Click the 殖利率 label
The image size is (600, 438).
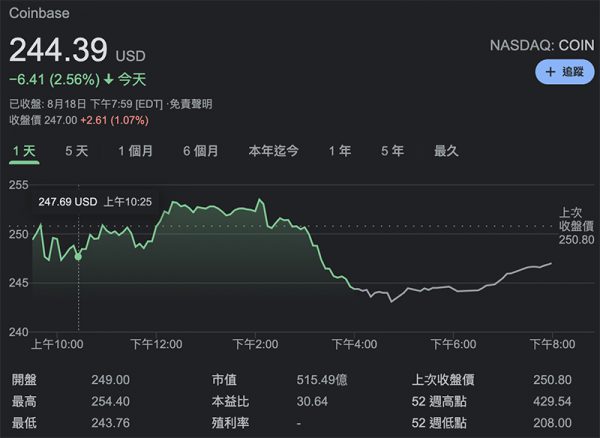230,423
